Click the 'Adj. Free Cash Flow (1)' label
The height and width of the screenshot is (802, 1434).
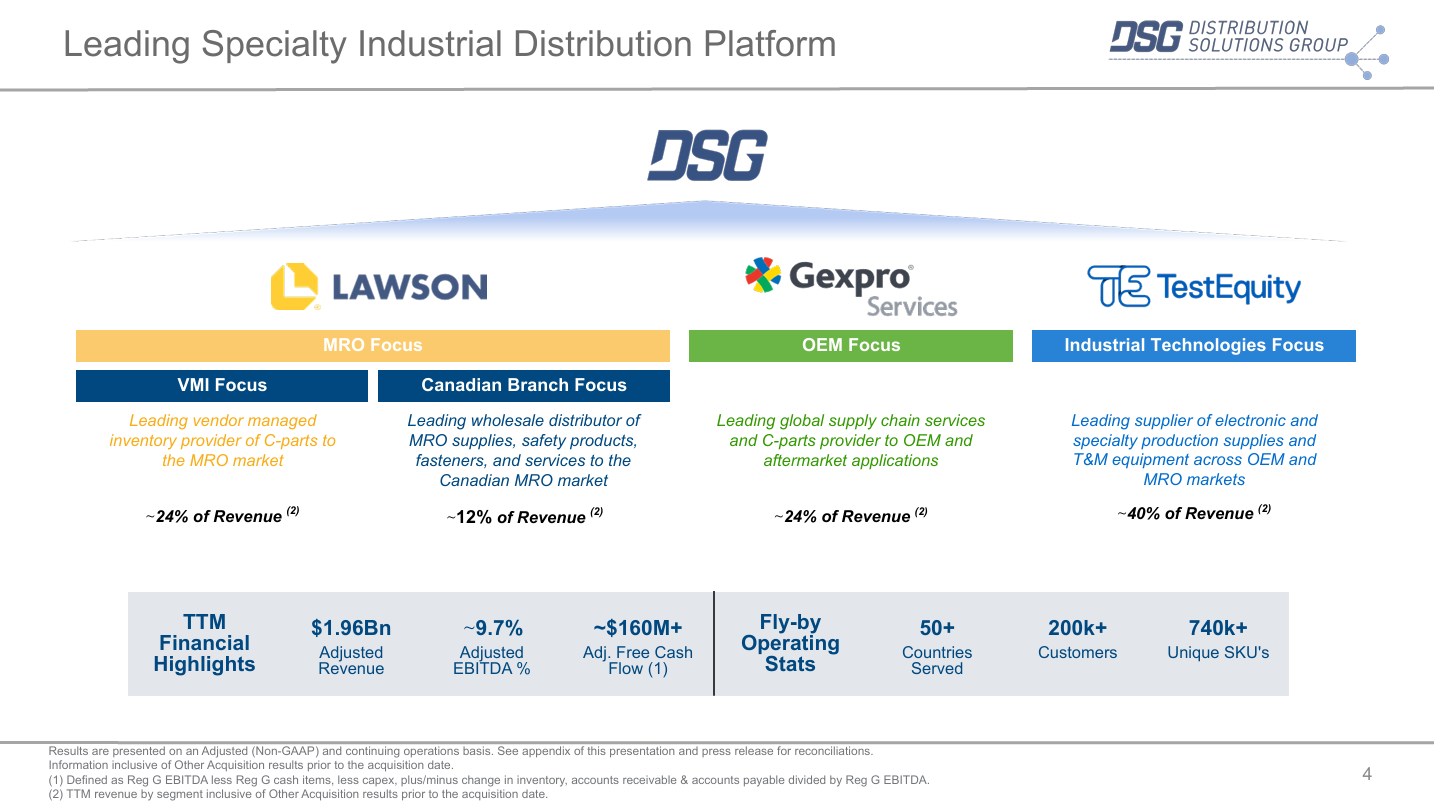coord(638,660)
